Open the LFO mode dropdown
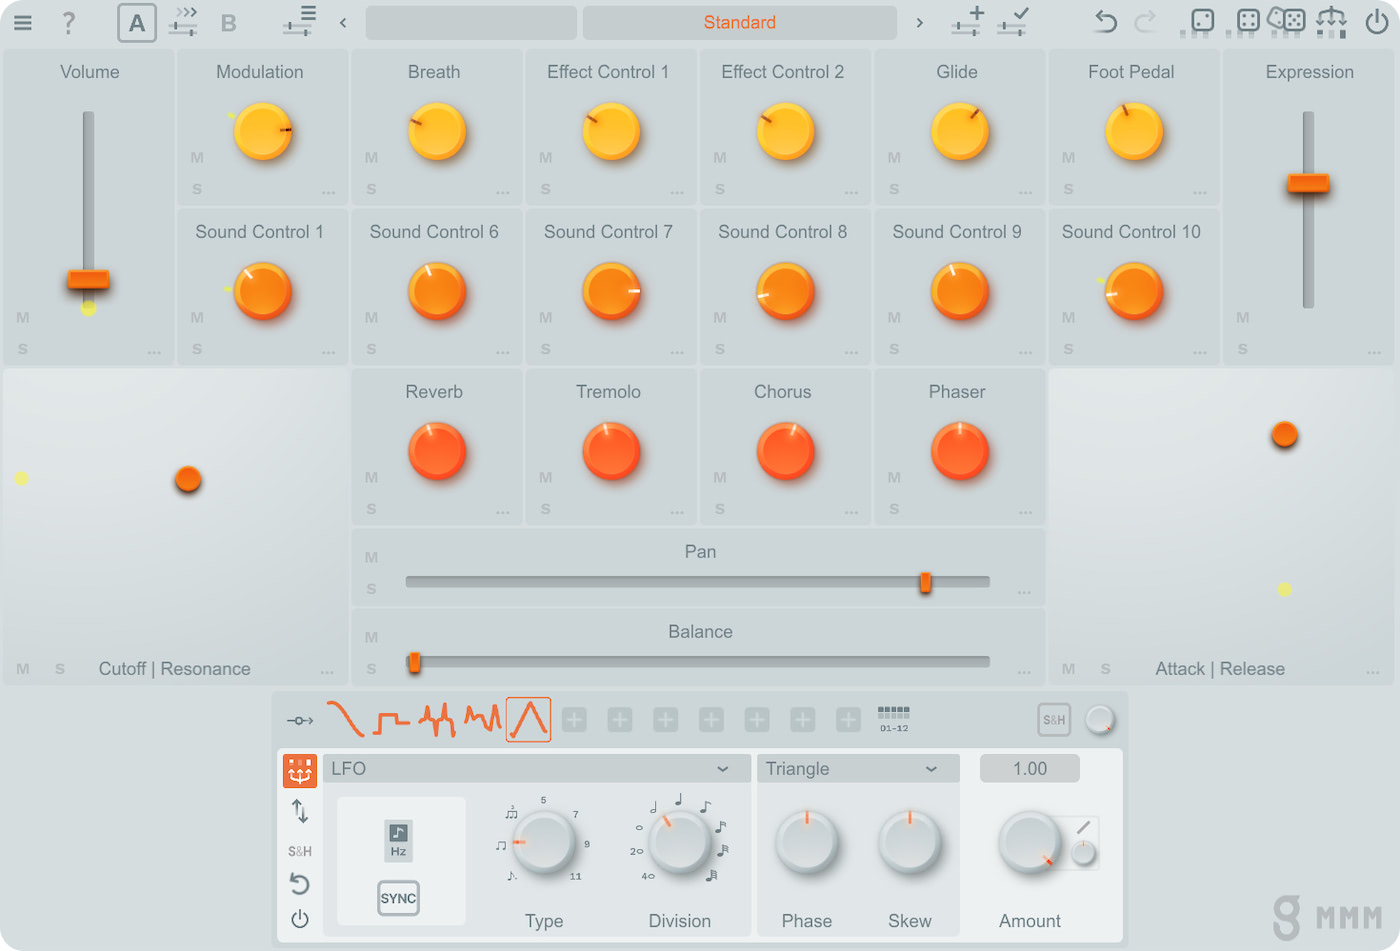Screen dimensions: 1400x951 pyautogui.click(x=535, y=768)
